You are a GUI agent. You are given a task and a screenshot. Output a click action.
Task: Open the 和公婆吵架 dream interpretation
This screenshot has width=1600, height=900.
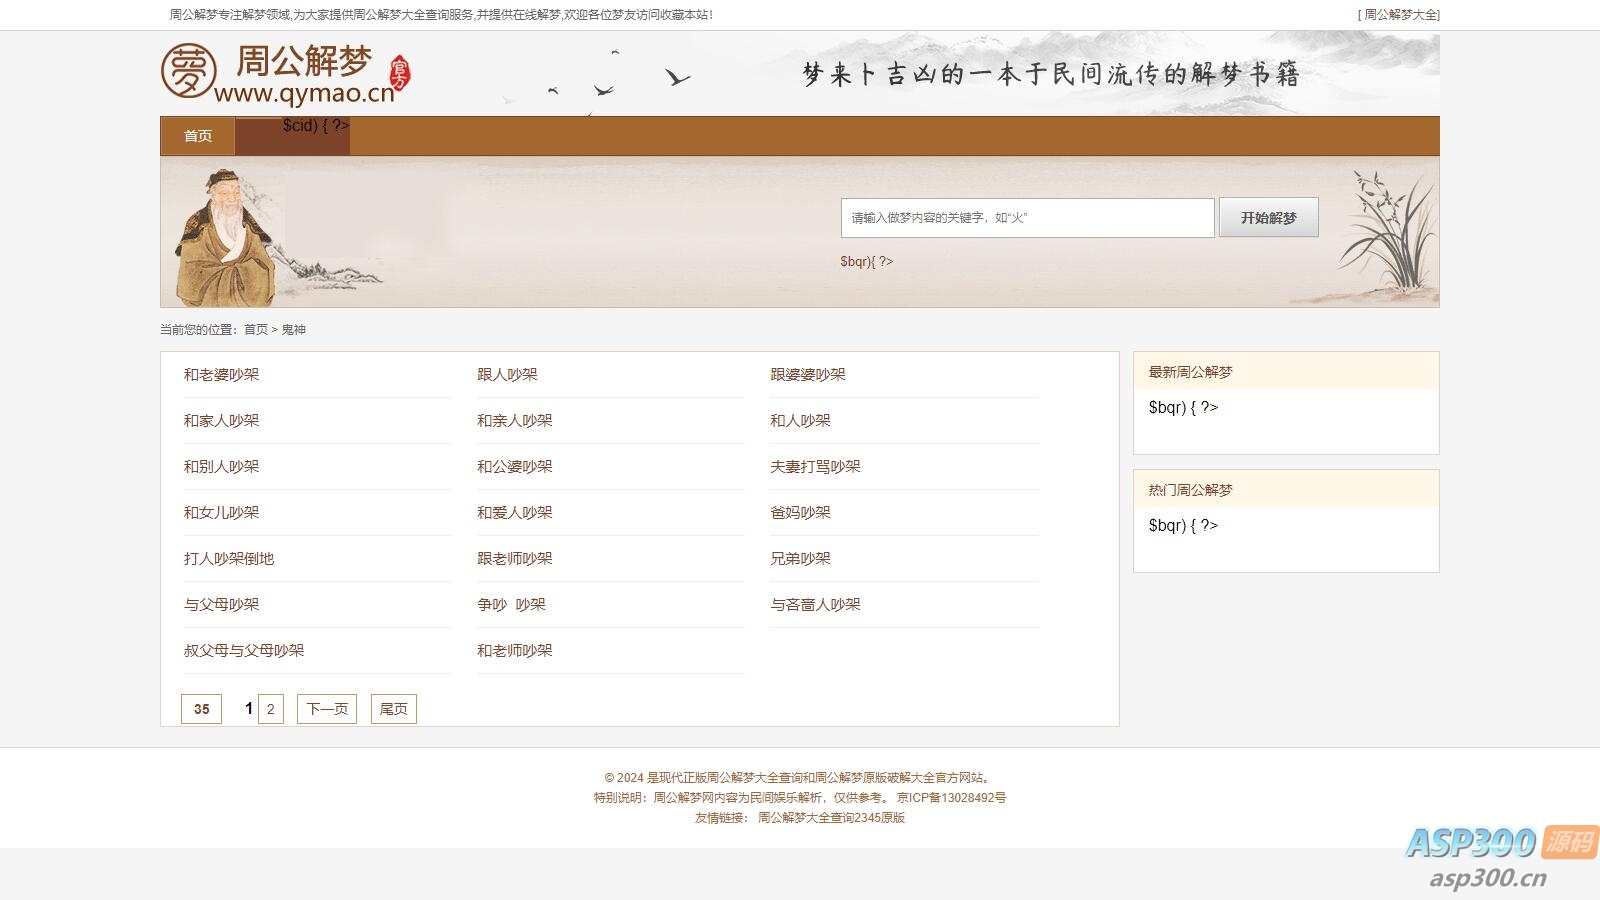pos(514,466)
